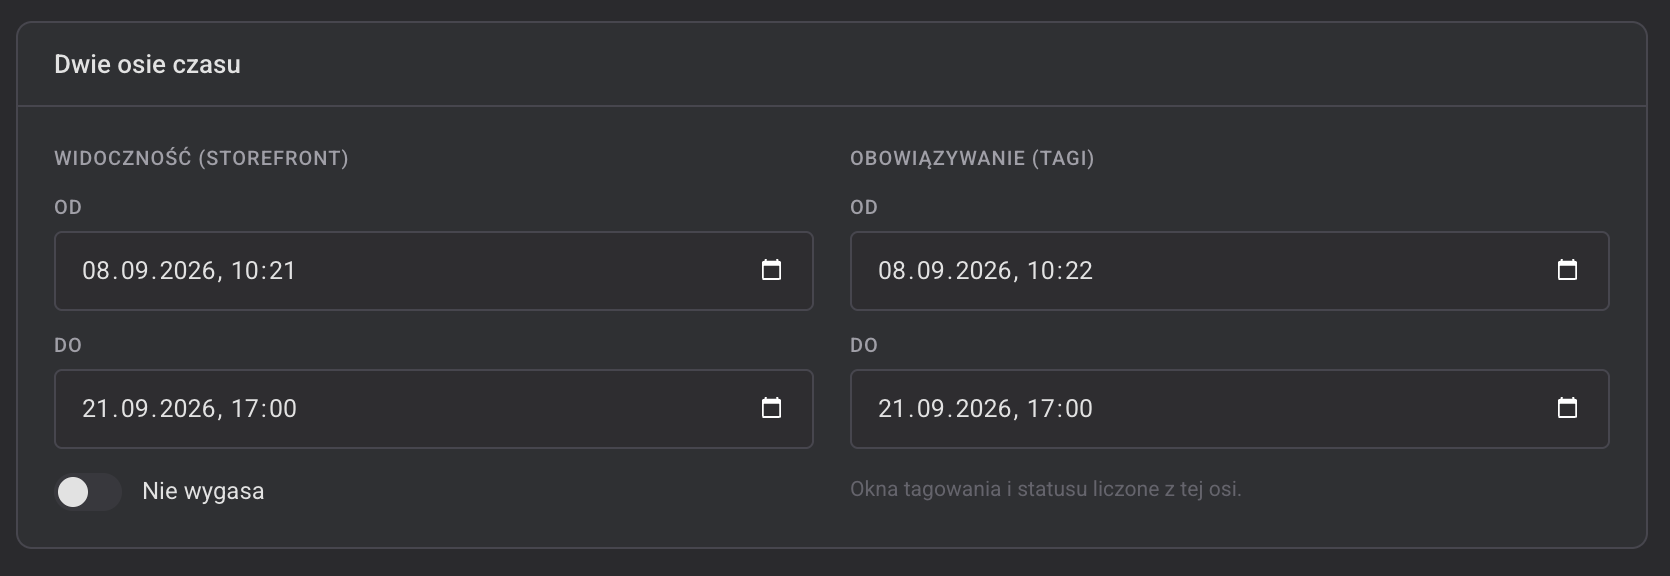Screen dimensions: 1670x576
Task: Open calendar picker for tags OD 10:22 field
Action: point(1567,270)
